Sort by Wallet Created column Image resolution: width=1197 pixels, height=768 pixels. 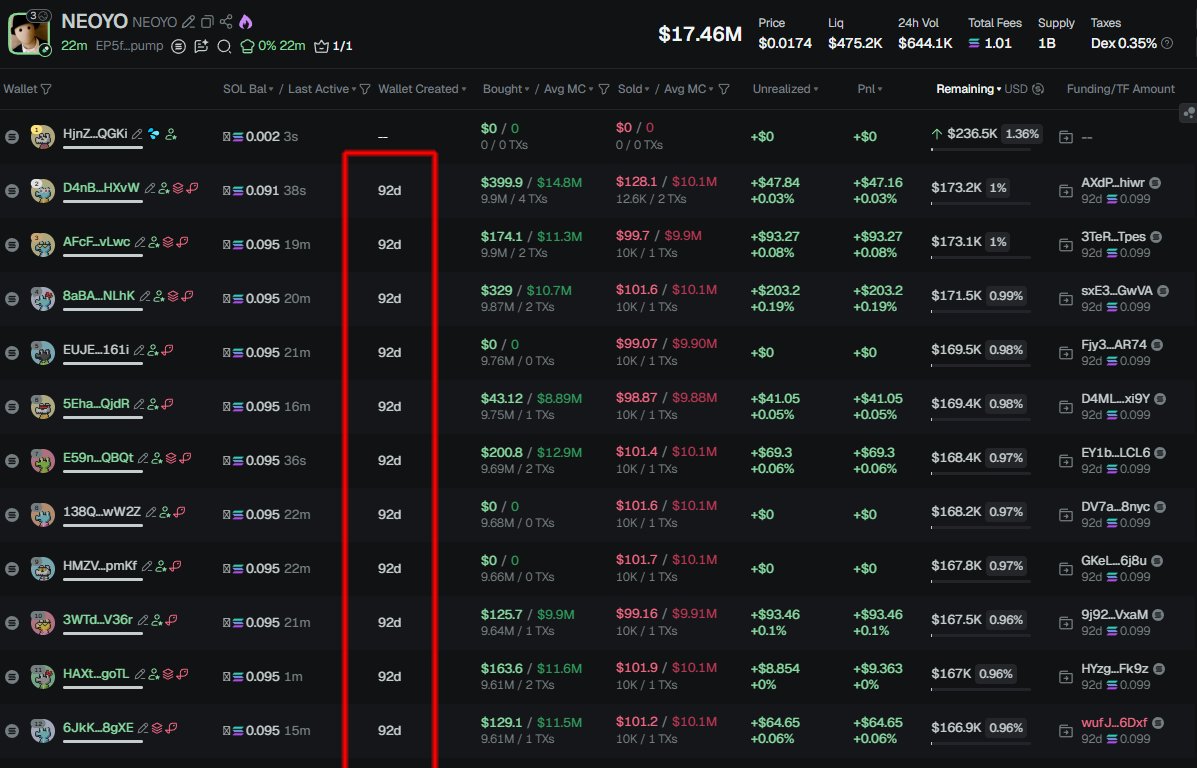(x=420, y=89)
